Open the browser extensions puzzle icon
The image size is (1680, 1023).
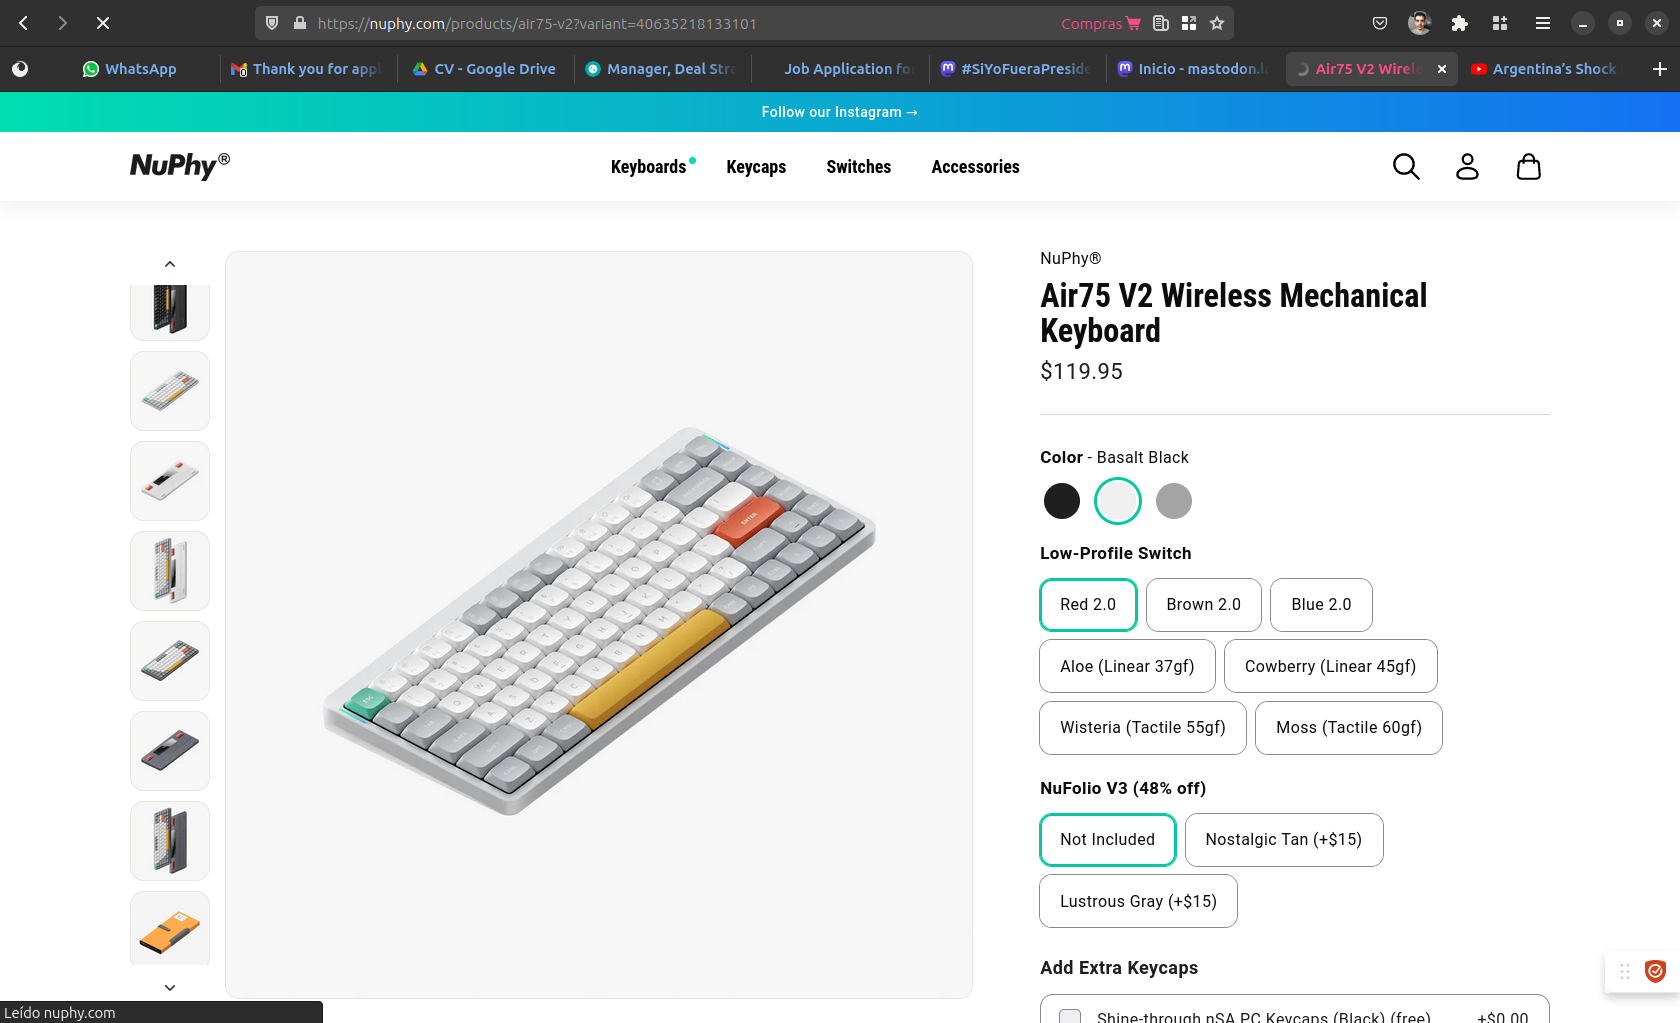[1459, 23]
